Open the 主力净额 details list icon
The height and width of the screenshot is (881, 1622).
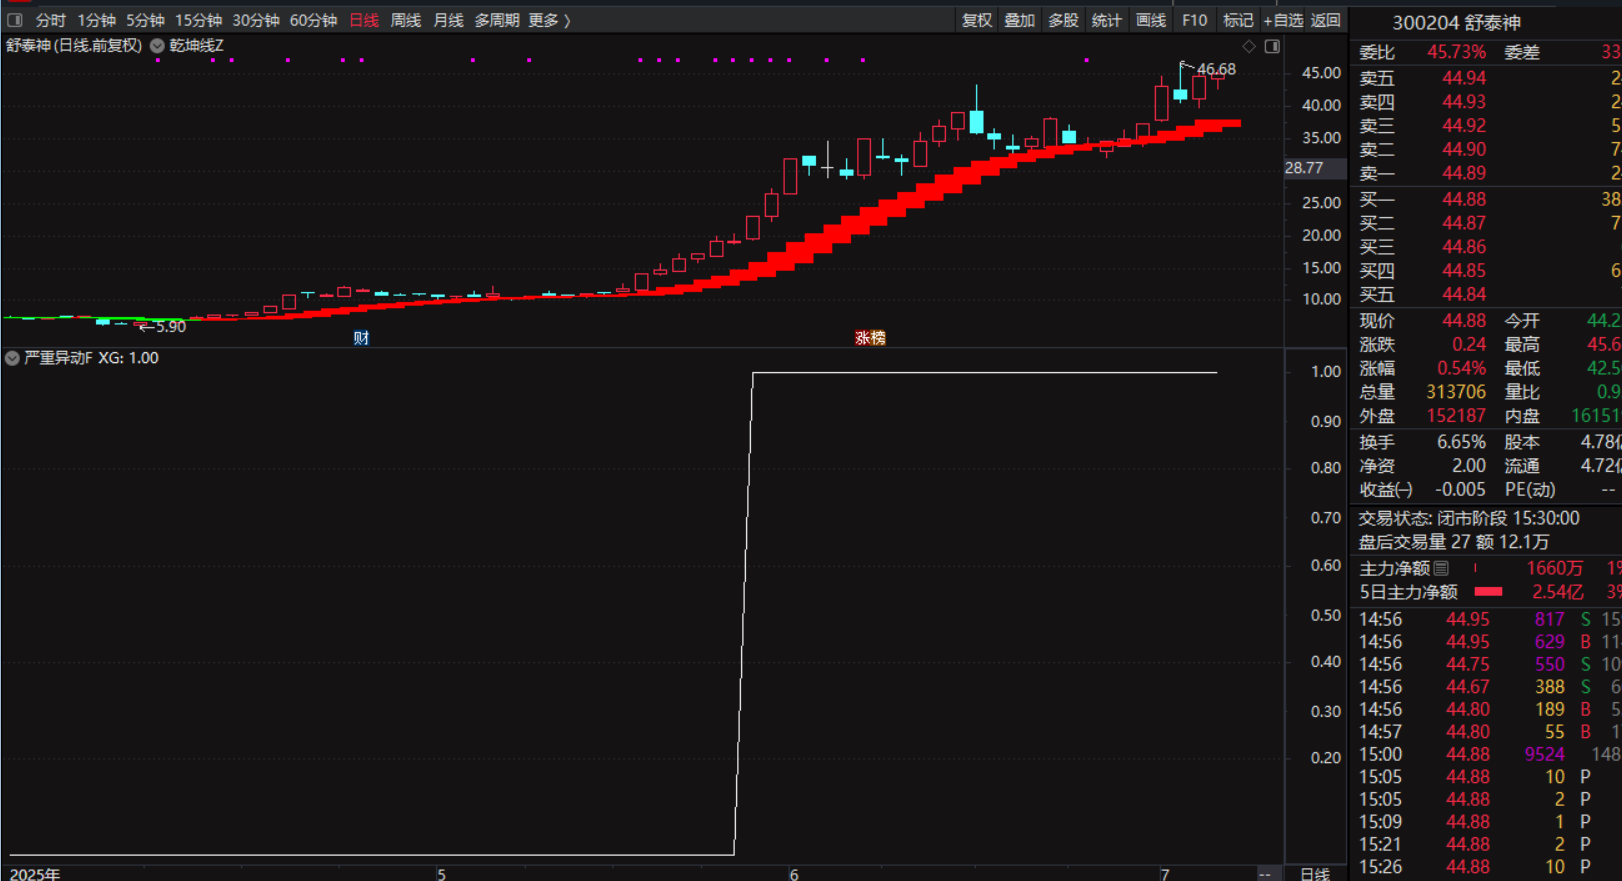1442,568
